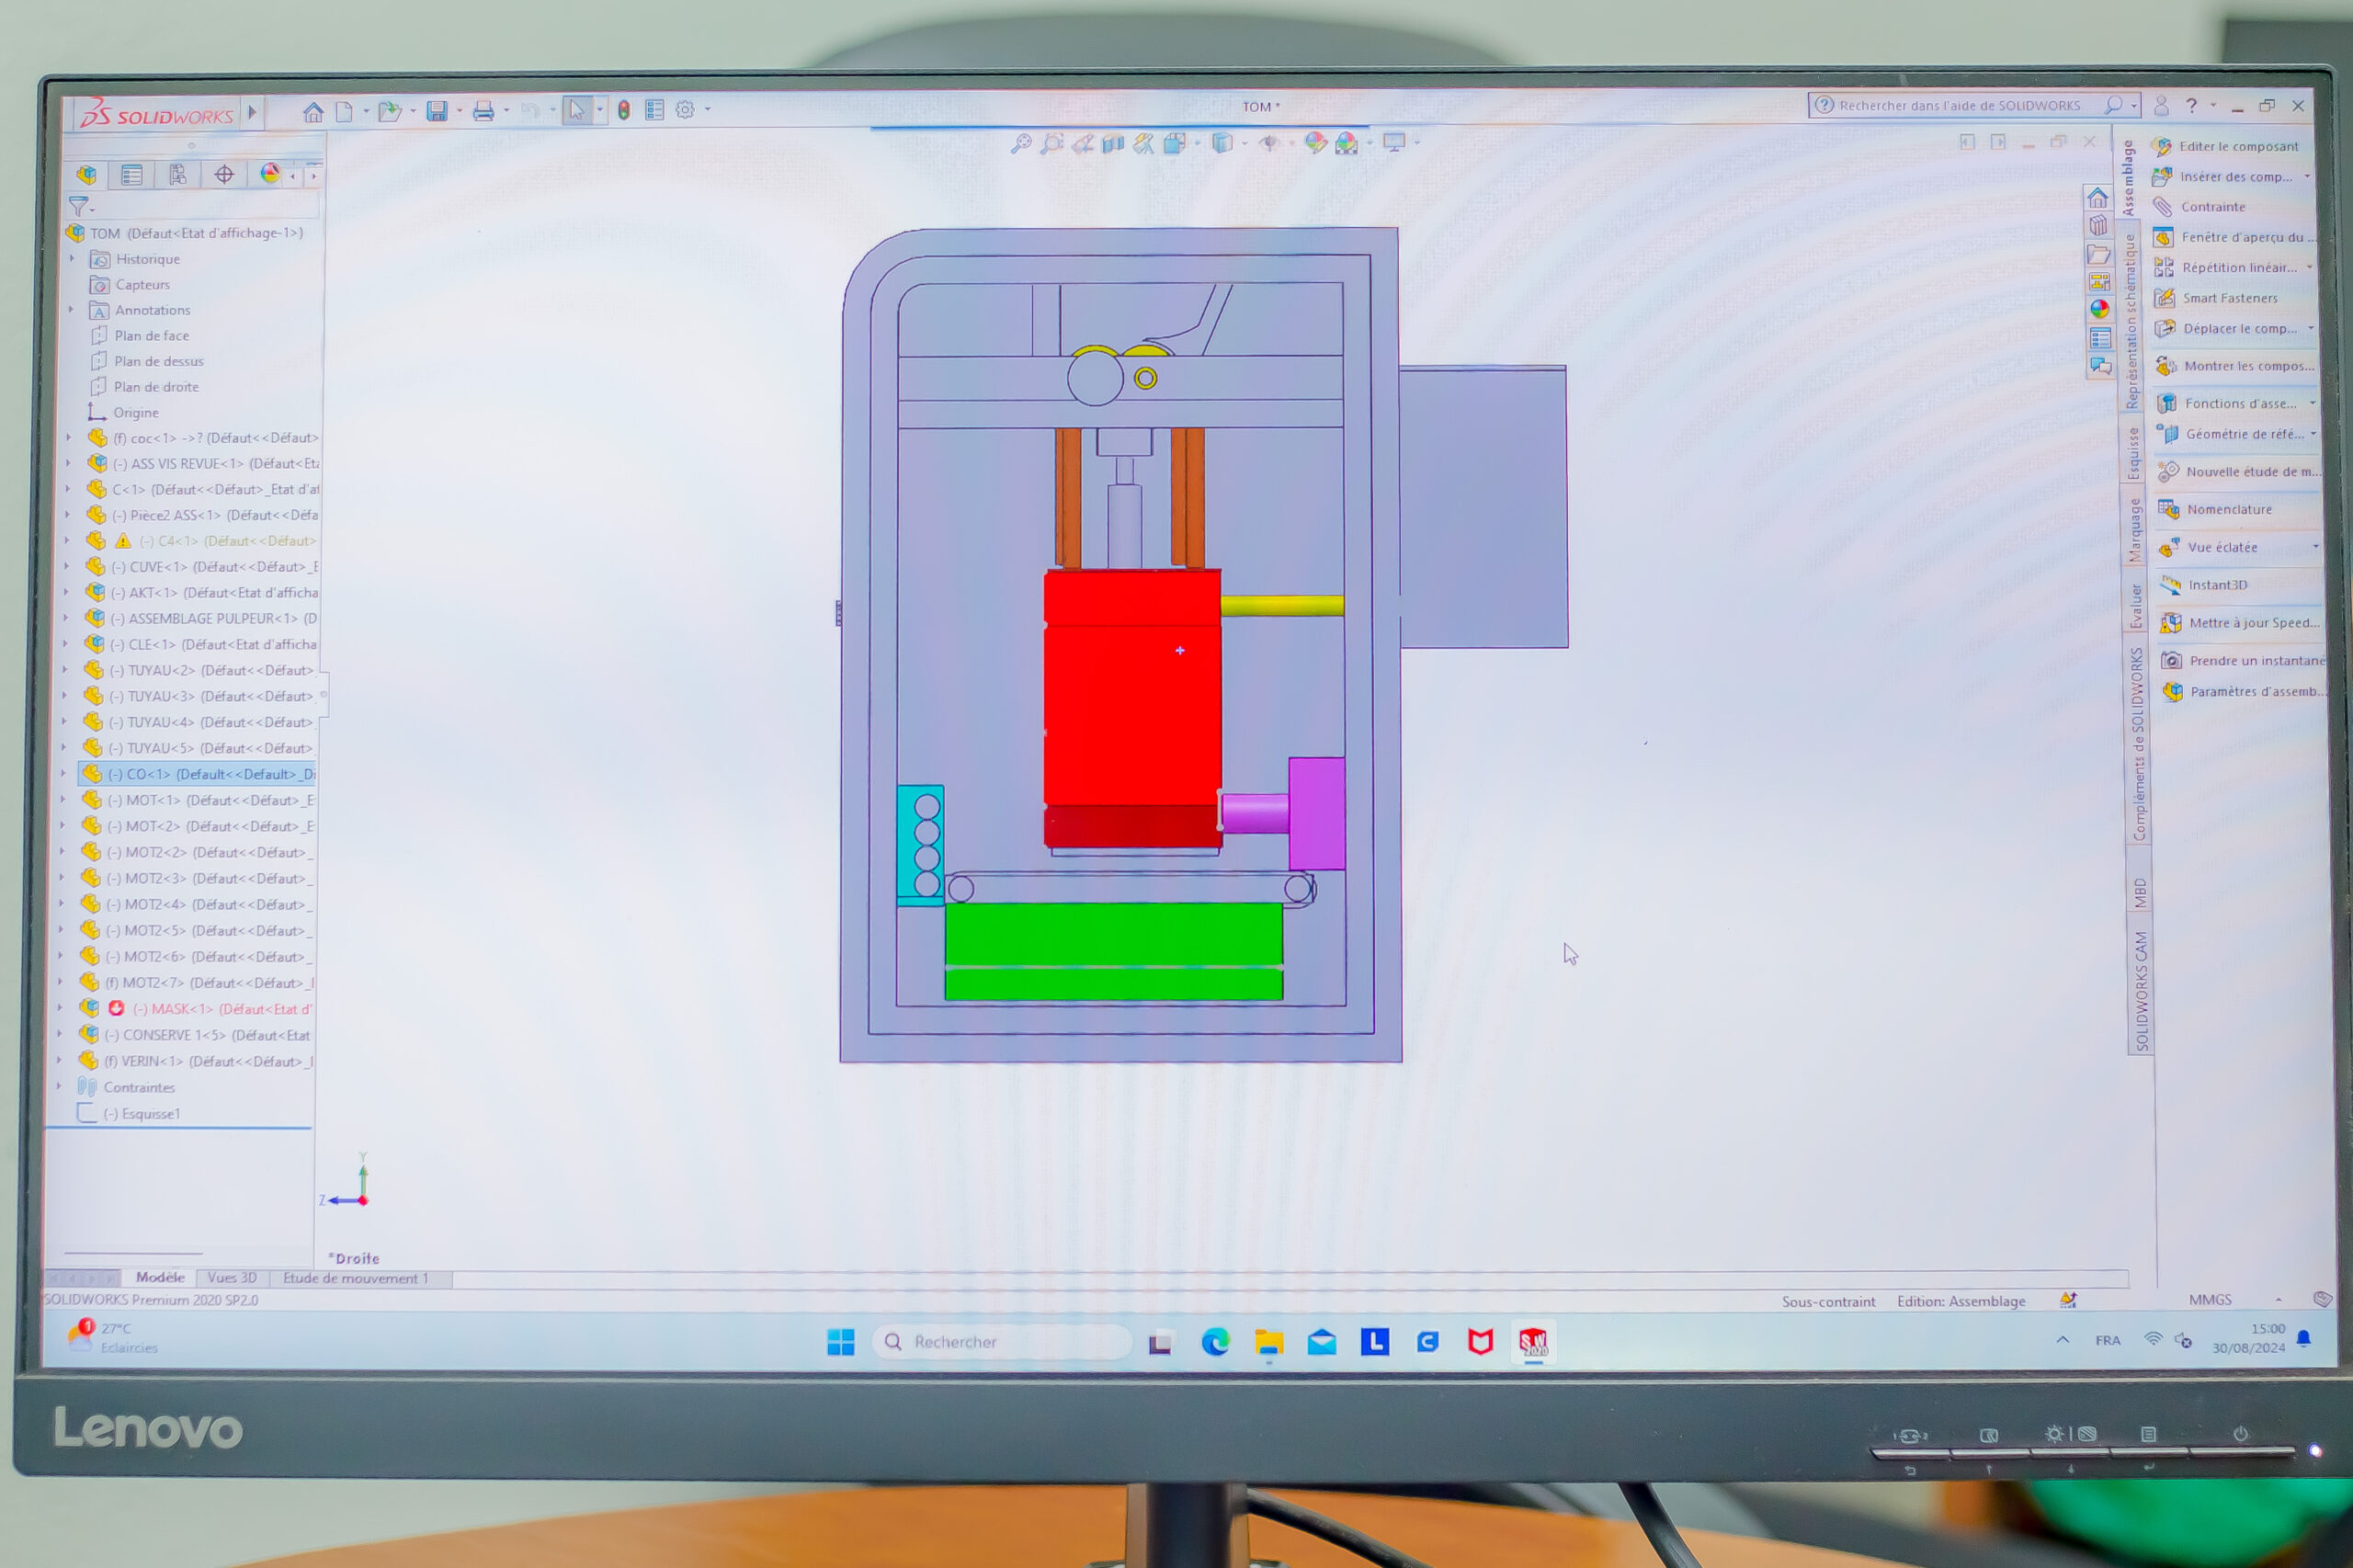Open the Vue éclatée dropdown arrow
Viewport: 2353px width, 1568px height.
tap(2315, 547)
